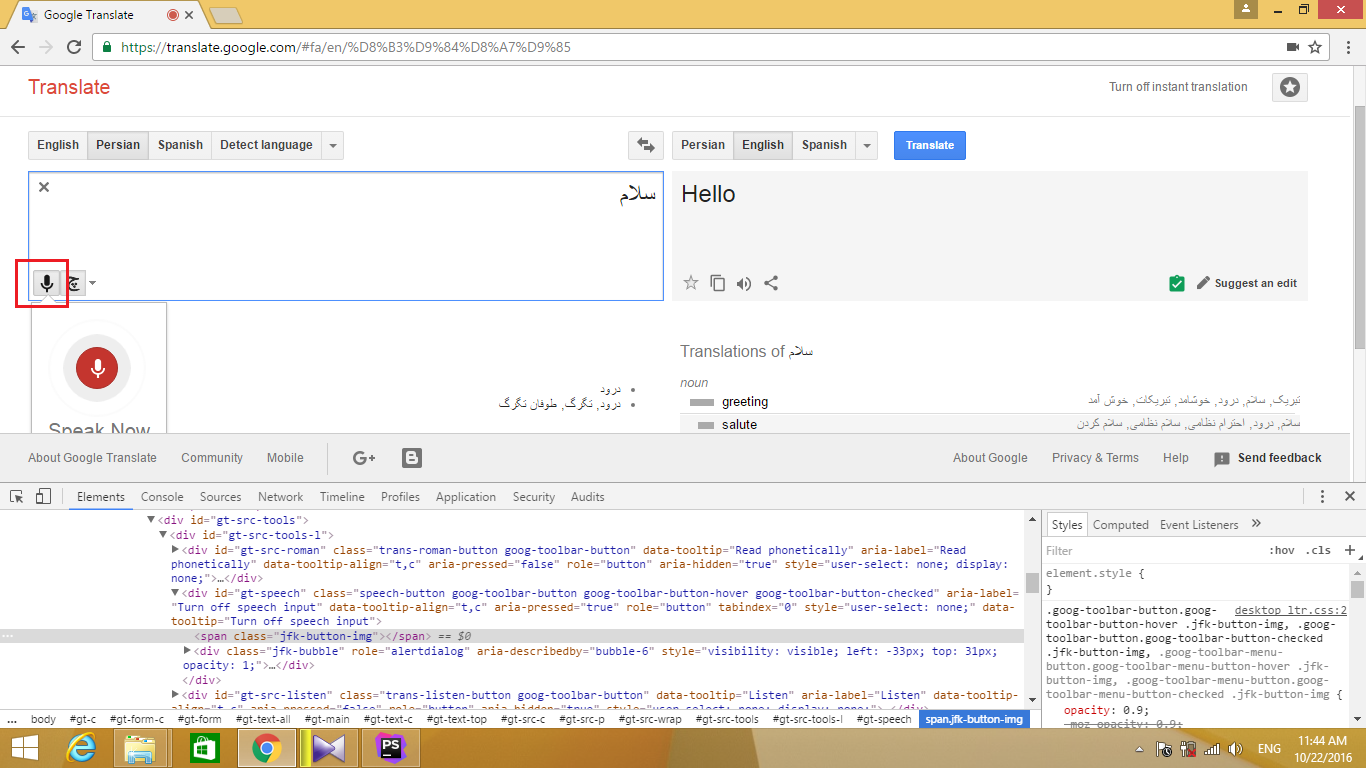Open the Blogger footer icon

[412, 458]
